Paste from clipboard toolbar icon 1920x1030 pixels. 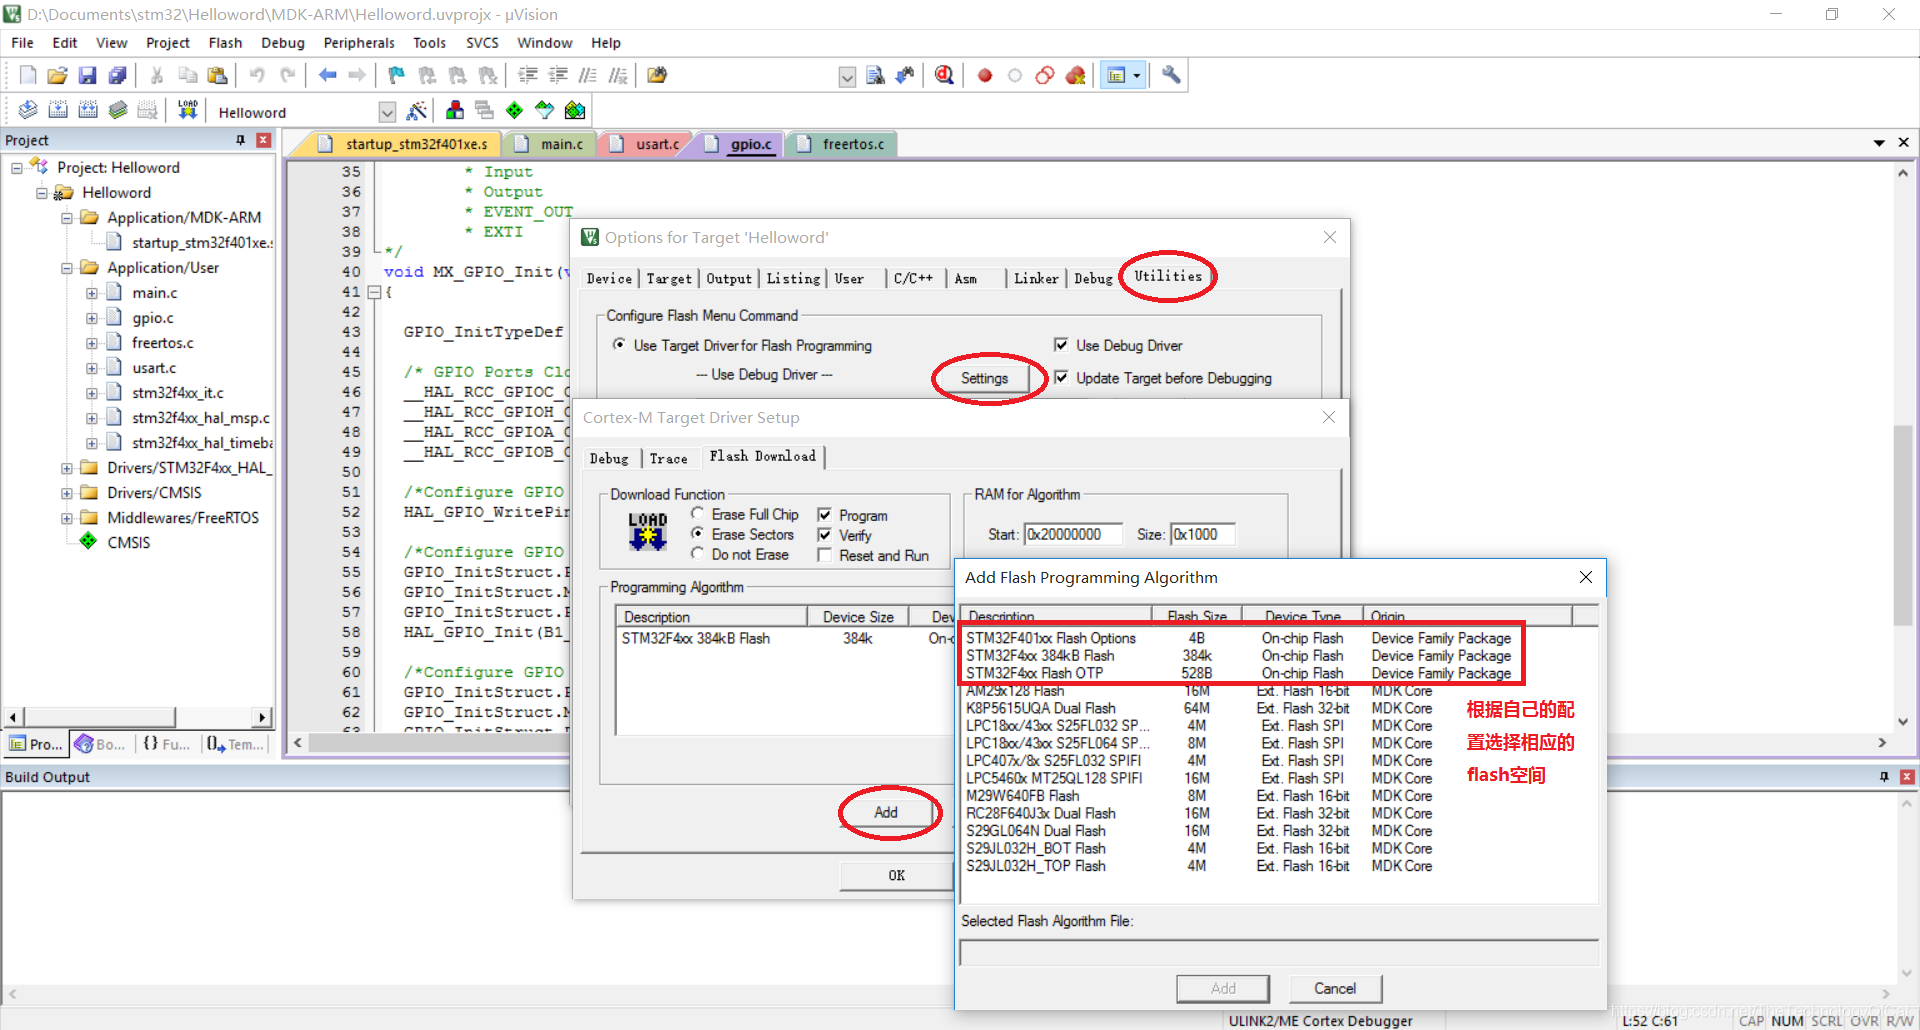[x=217, y=75]
